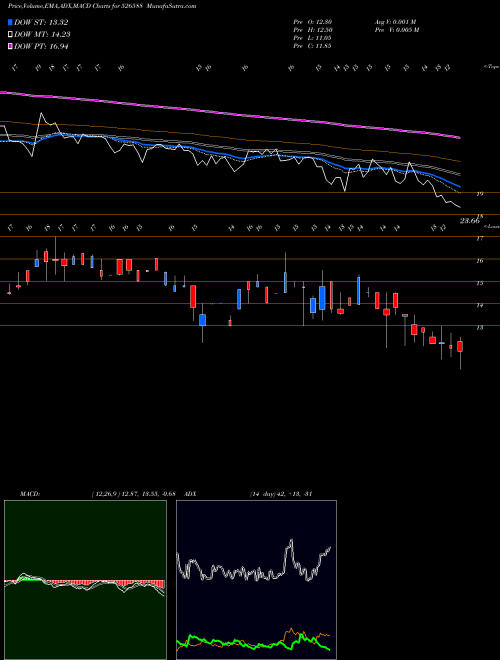Select the 'Pre V: 0.005 M' volume text
500x660 pixels.
click(x=396, y=30)
